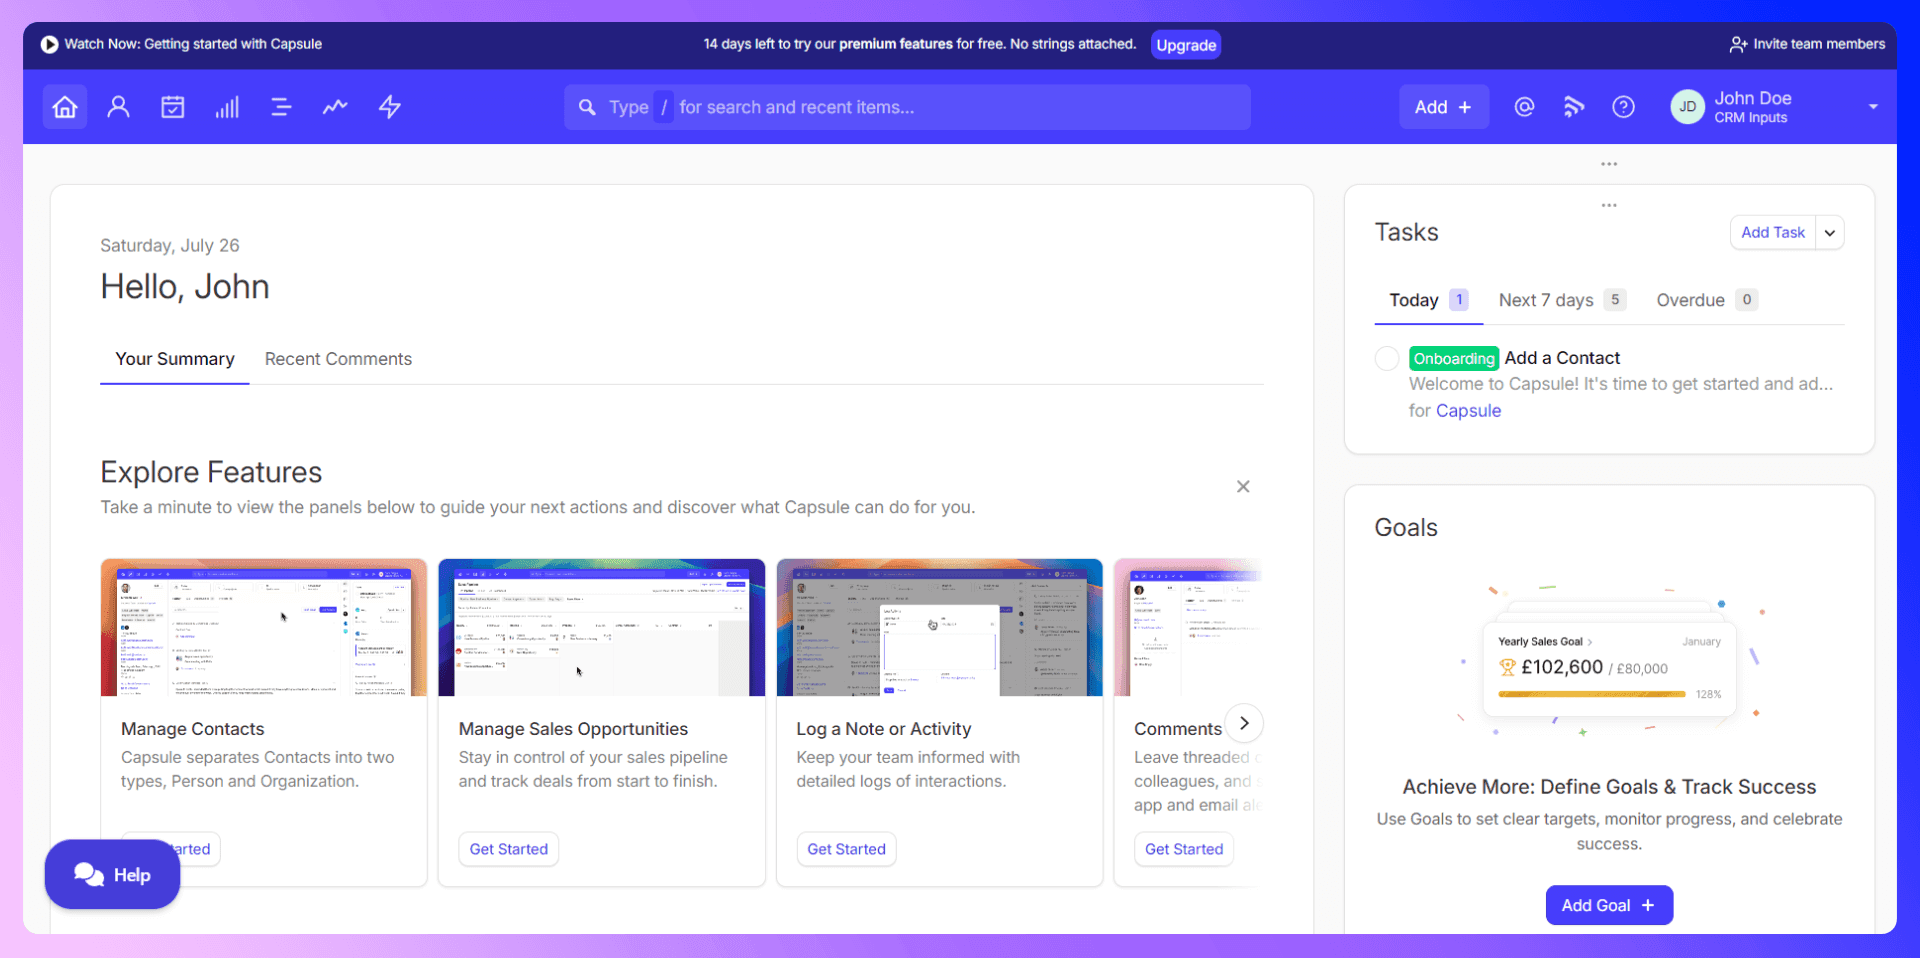The image size is (1920, 958).
Task: Click the yearly sales goal progress bar
Action: click(x=1592, y=694)
